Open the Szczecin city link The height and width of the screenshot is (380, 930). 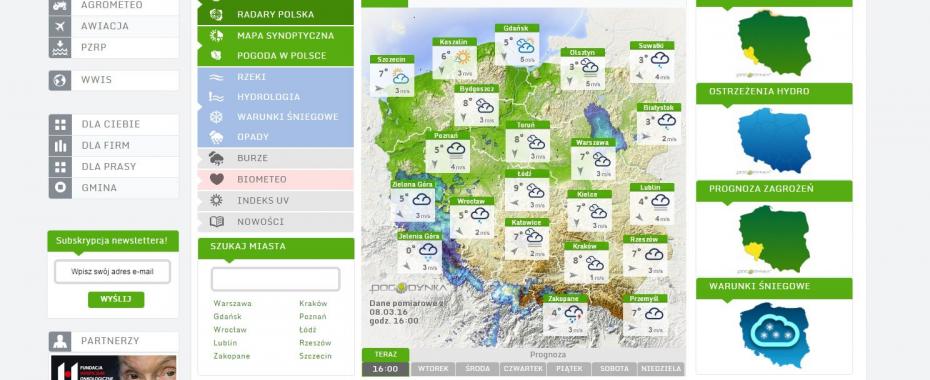316,356
